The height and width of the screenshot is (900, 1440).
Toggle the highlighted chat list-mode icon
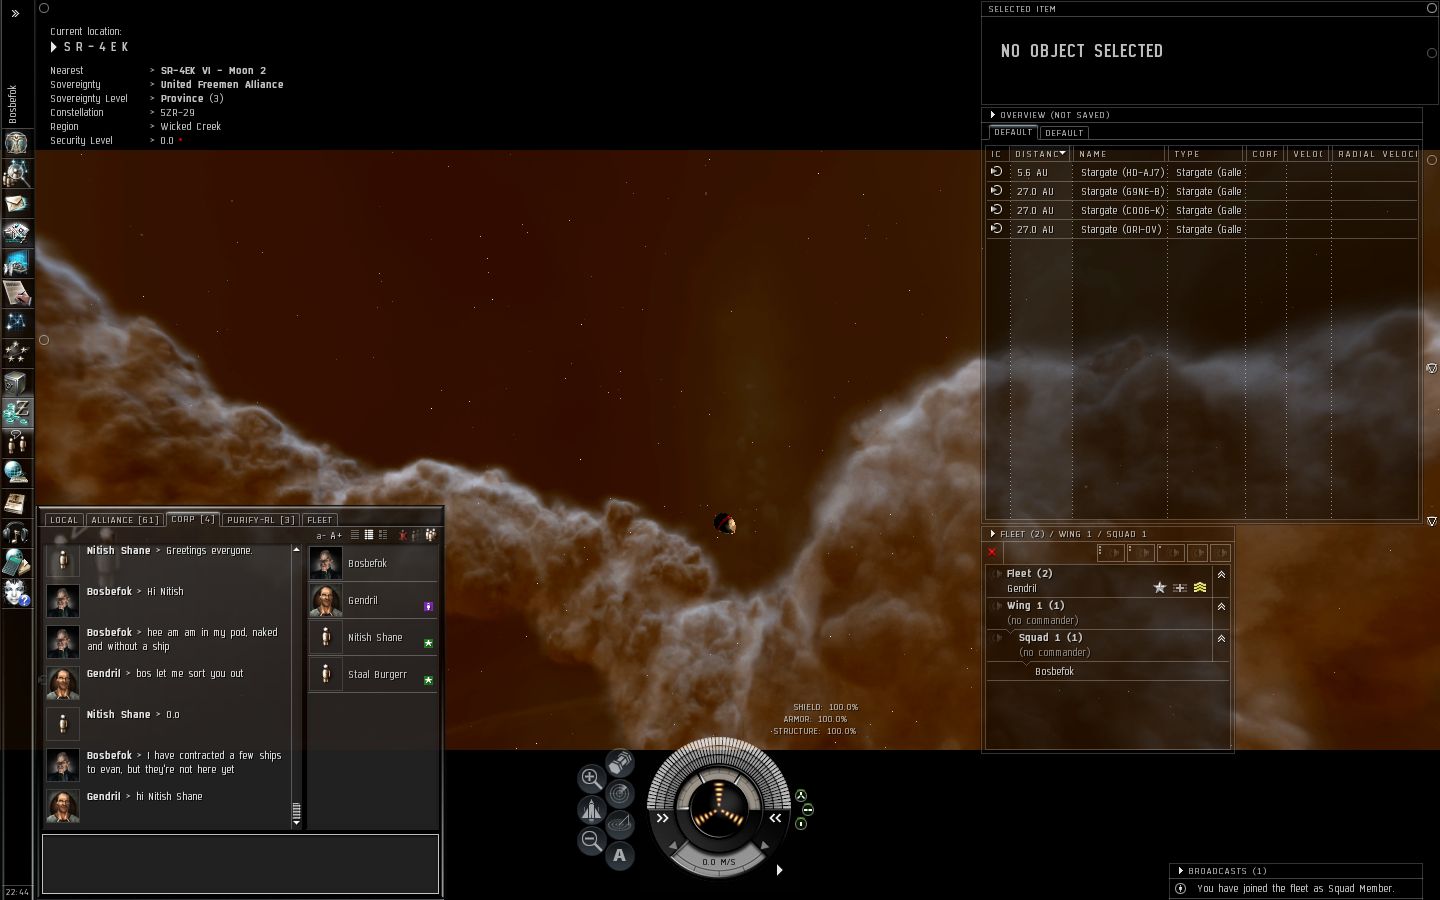369,535
